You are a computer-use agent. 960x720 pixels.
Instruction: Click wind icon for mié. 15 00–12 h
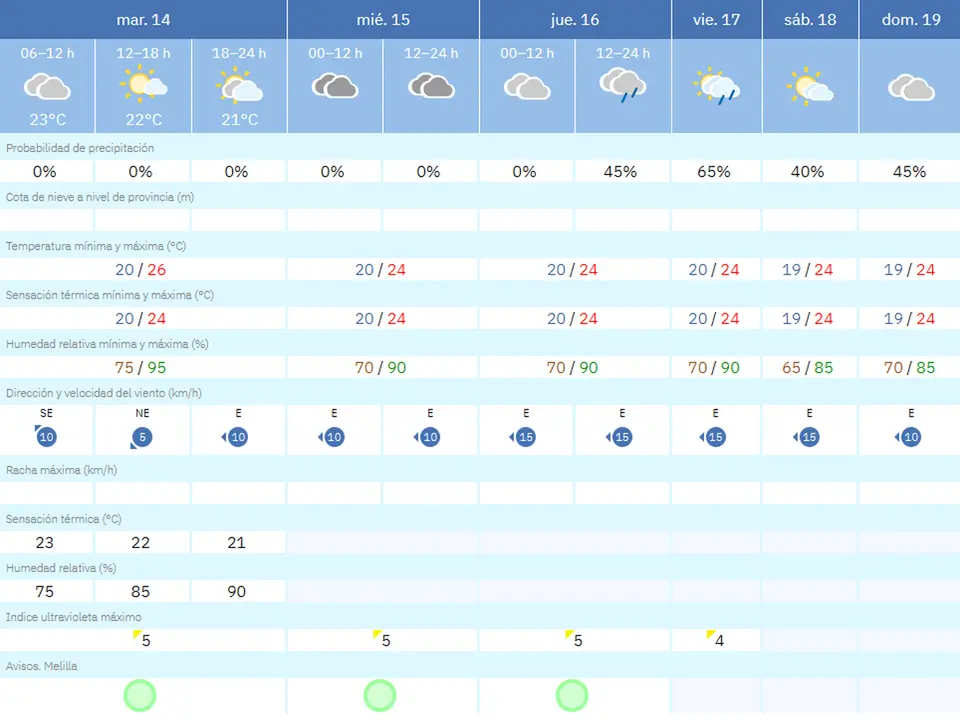pyautogui.click(x=331, y=437)
